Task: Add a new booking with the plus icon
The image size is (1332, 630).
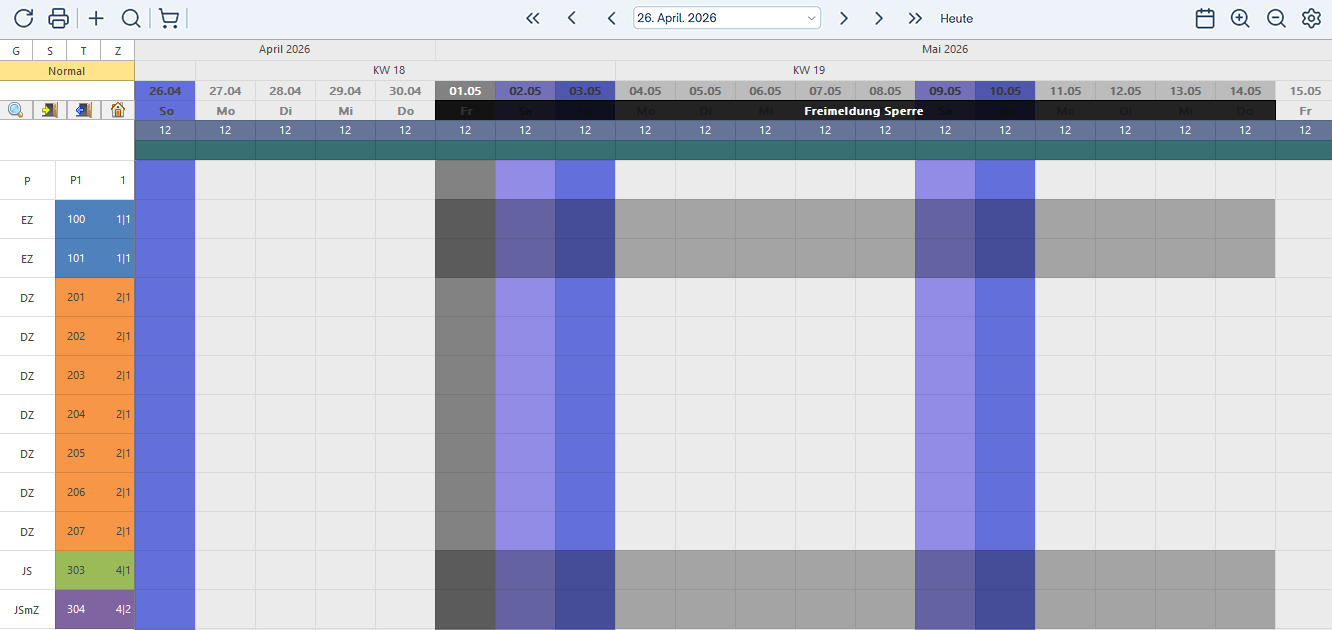Action: pos(96,18)
